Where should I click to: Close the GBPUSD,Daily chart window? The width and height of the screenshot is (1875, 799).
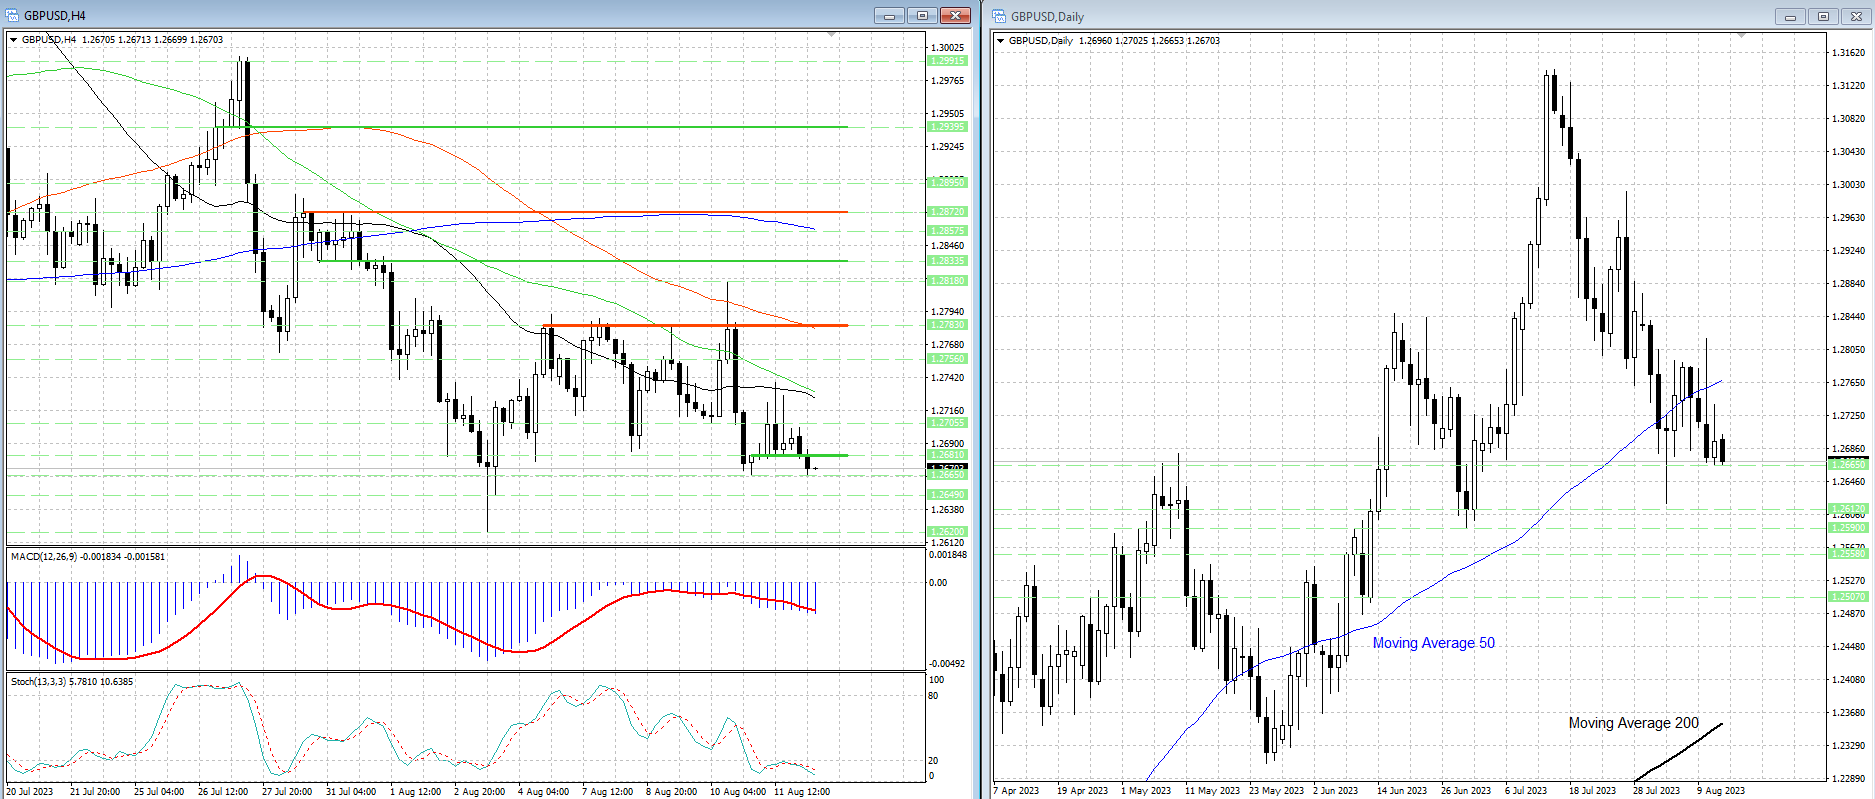coord(1857,16)
